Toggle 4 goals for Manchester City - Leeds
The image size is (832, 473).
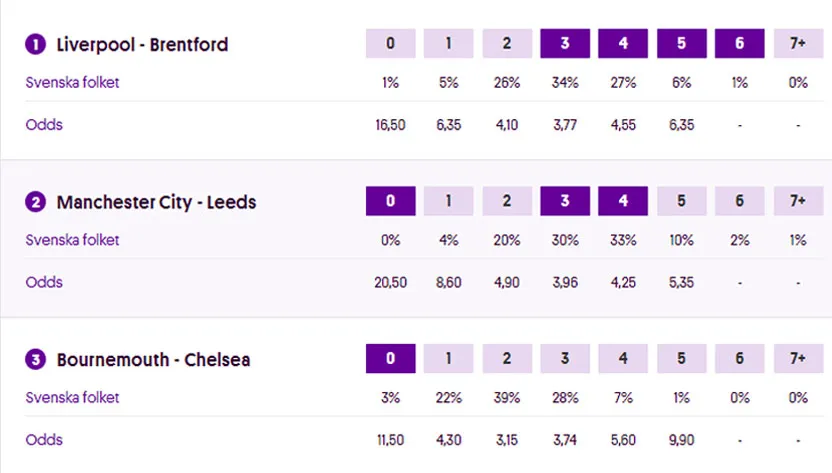click(x=623, y=201)
